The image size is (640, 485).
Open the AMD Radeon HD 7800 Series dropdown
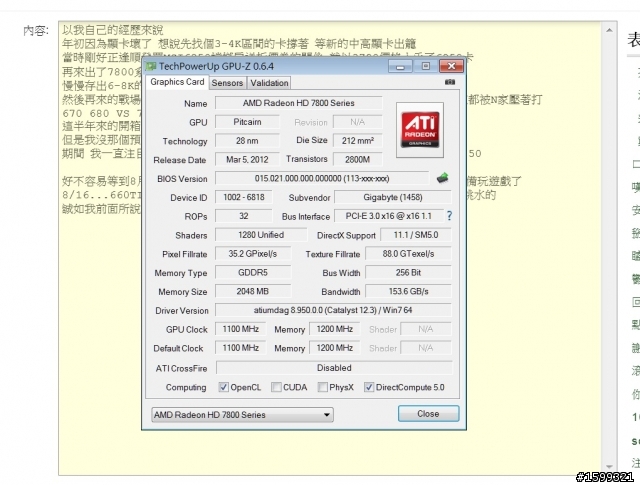click(242, 415)
